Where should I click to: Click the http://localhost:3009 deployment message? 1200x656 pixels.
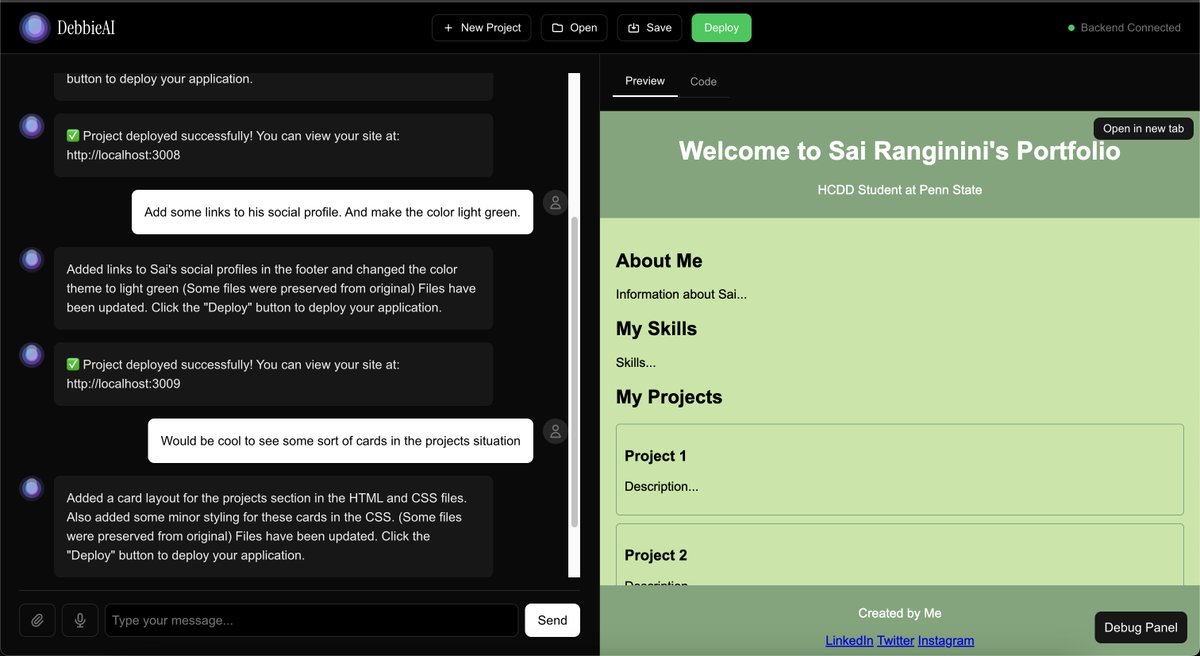coord(273,374)
